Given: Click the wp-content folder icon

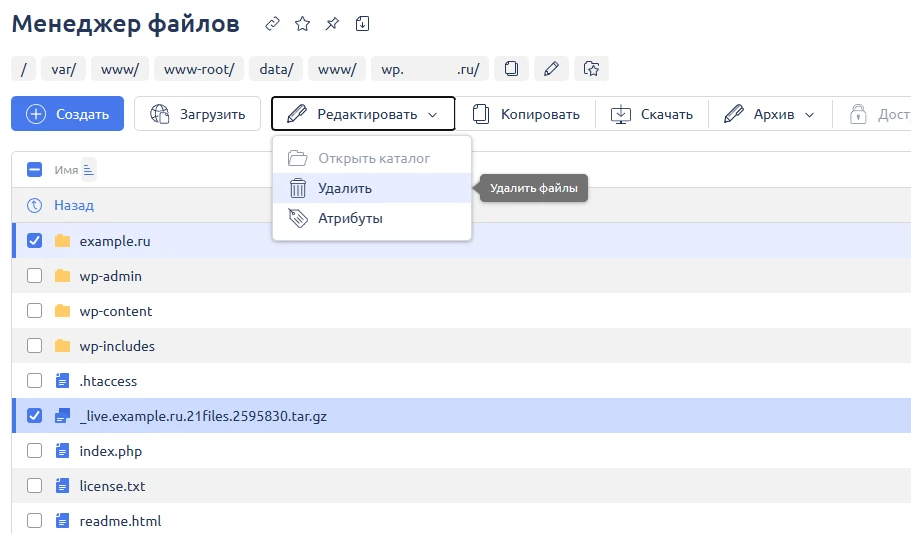Looking at the screenshot, I should [x=63, y=311].
